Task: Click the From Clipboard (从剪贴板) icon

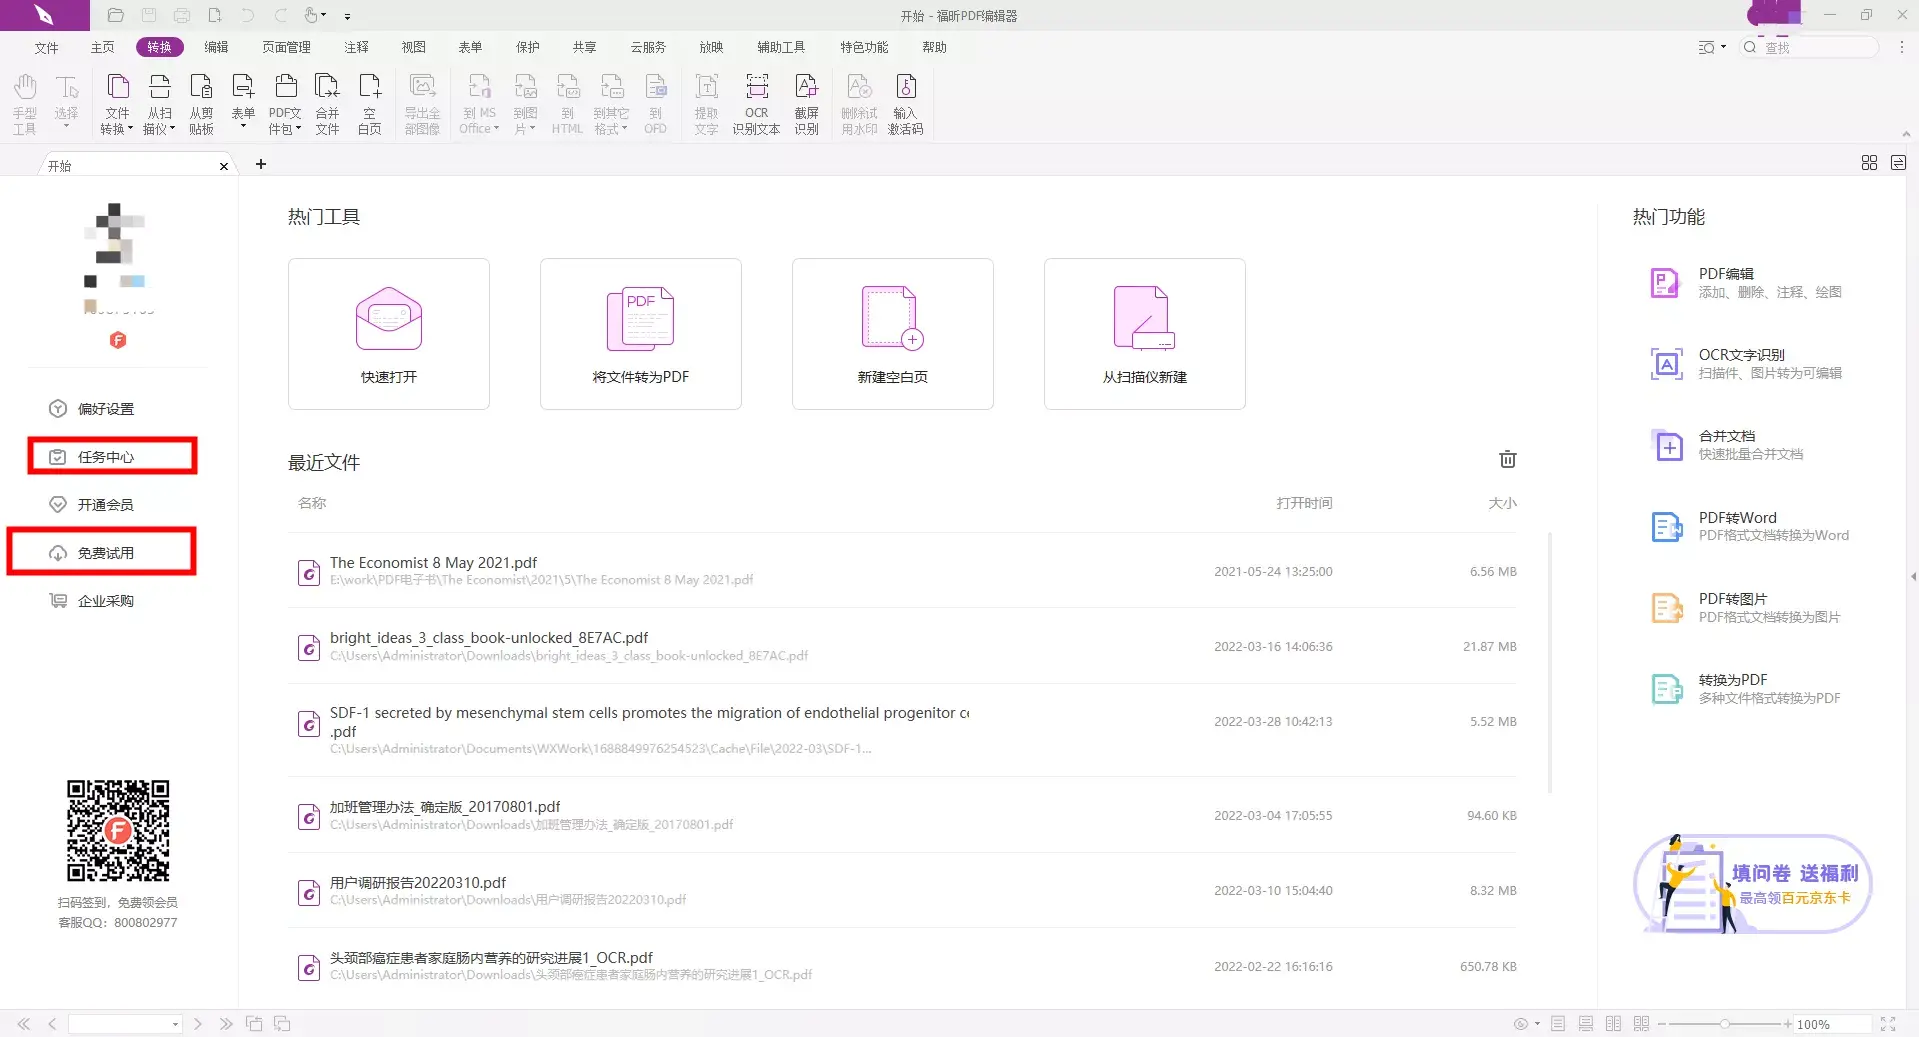Action: coord(201,103)
